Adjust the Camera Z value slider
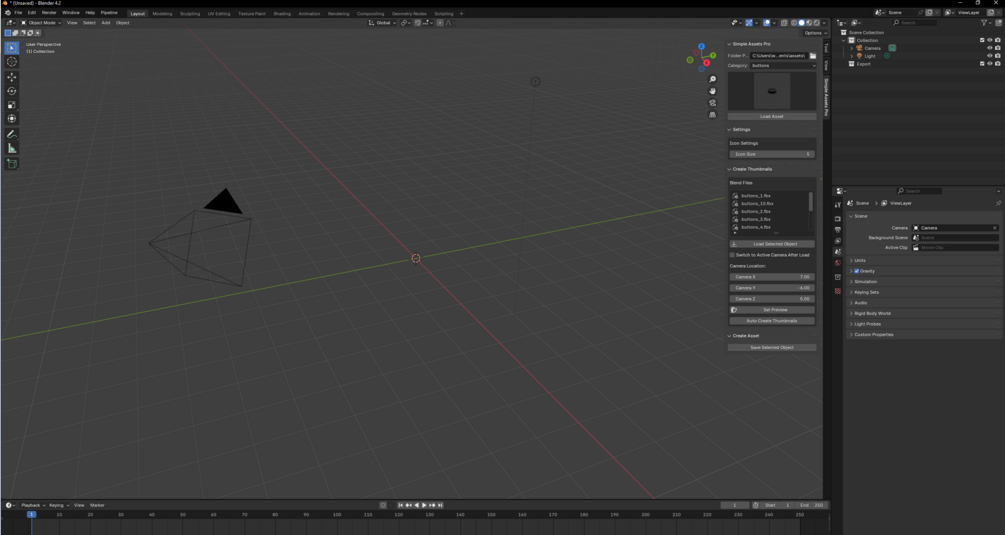Image resolution: width=1005 pixels, height=535 pixels. (x=772, y=299)
